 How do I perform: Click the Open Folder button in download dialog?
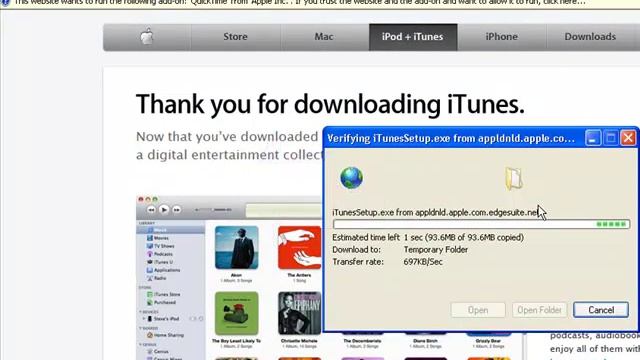539,310
